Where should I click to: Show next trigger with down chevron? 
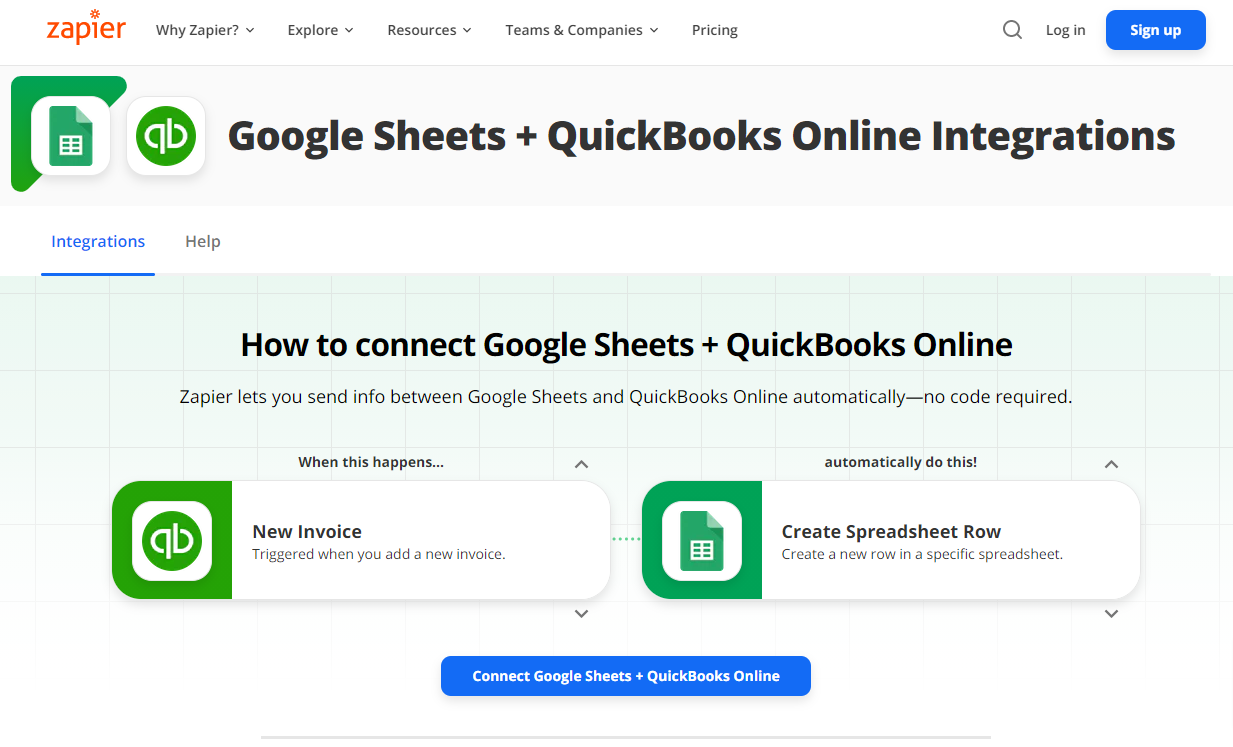click(x=581, y=614)
